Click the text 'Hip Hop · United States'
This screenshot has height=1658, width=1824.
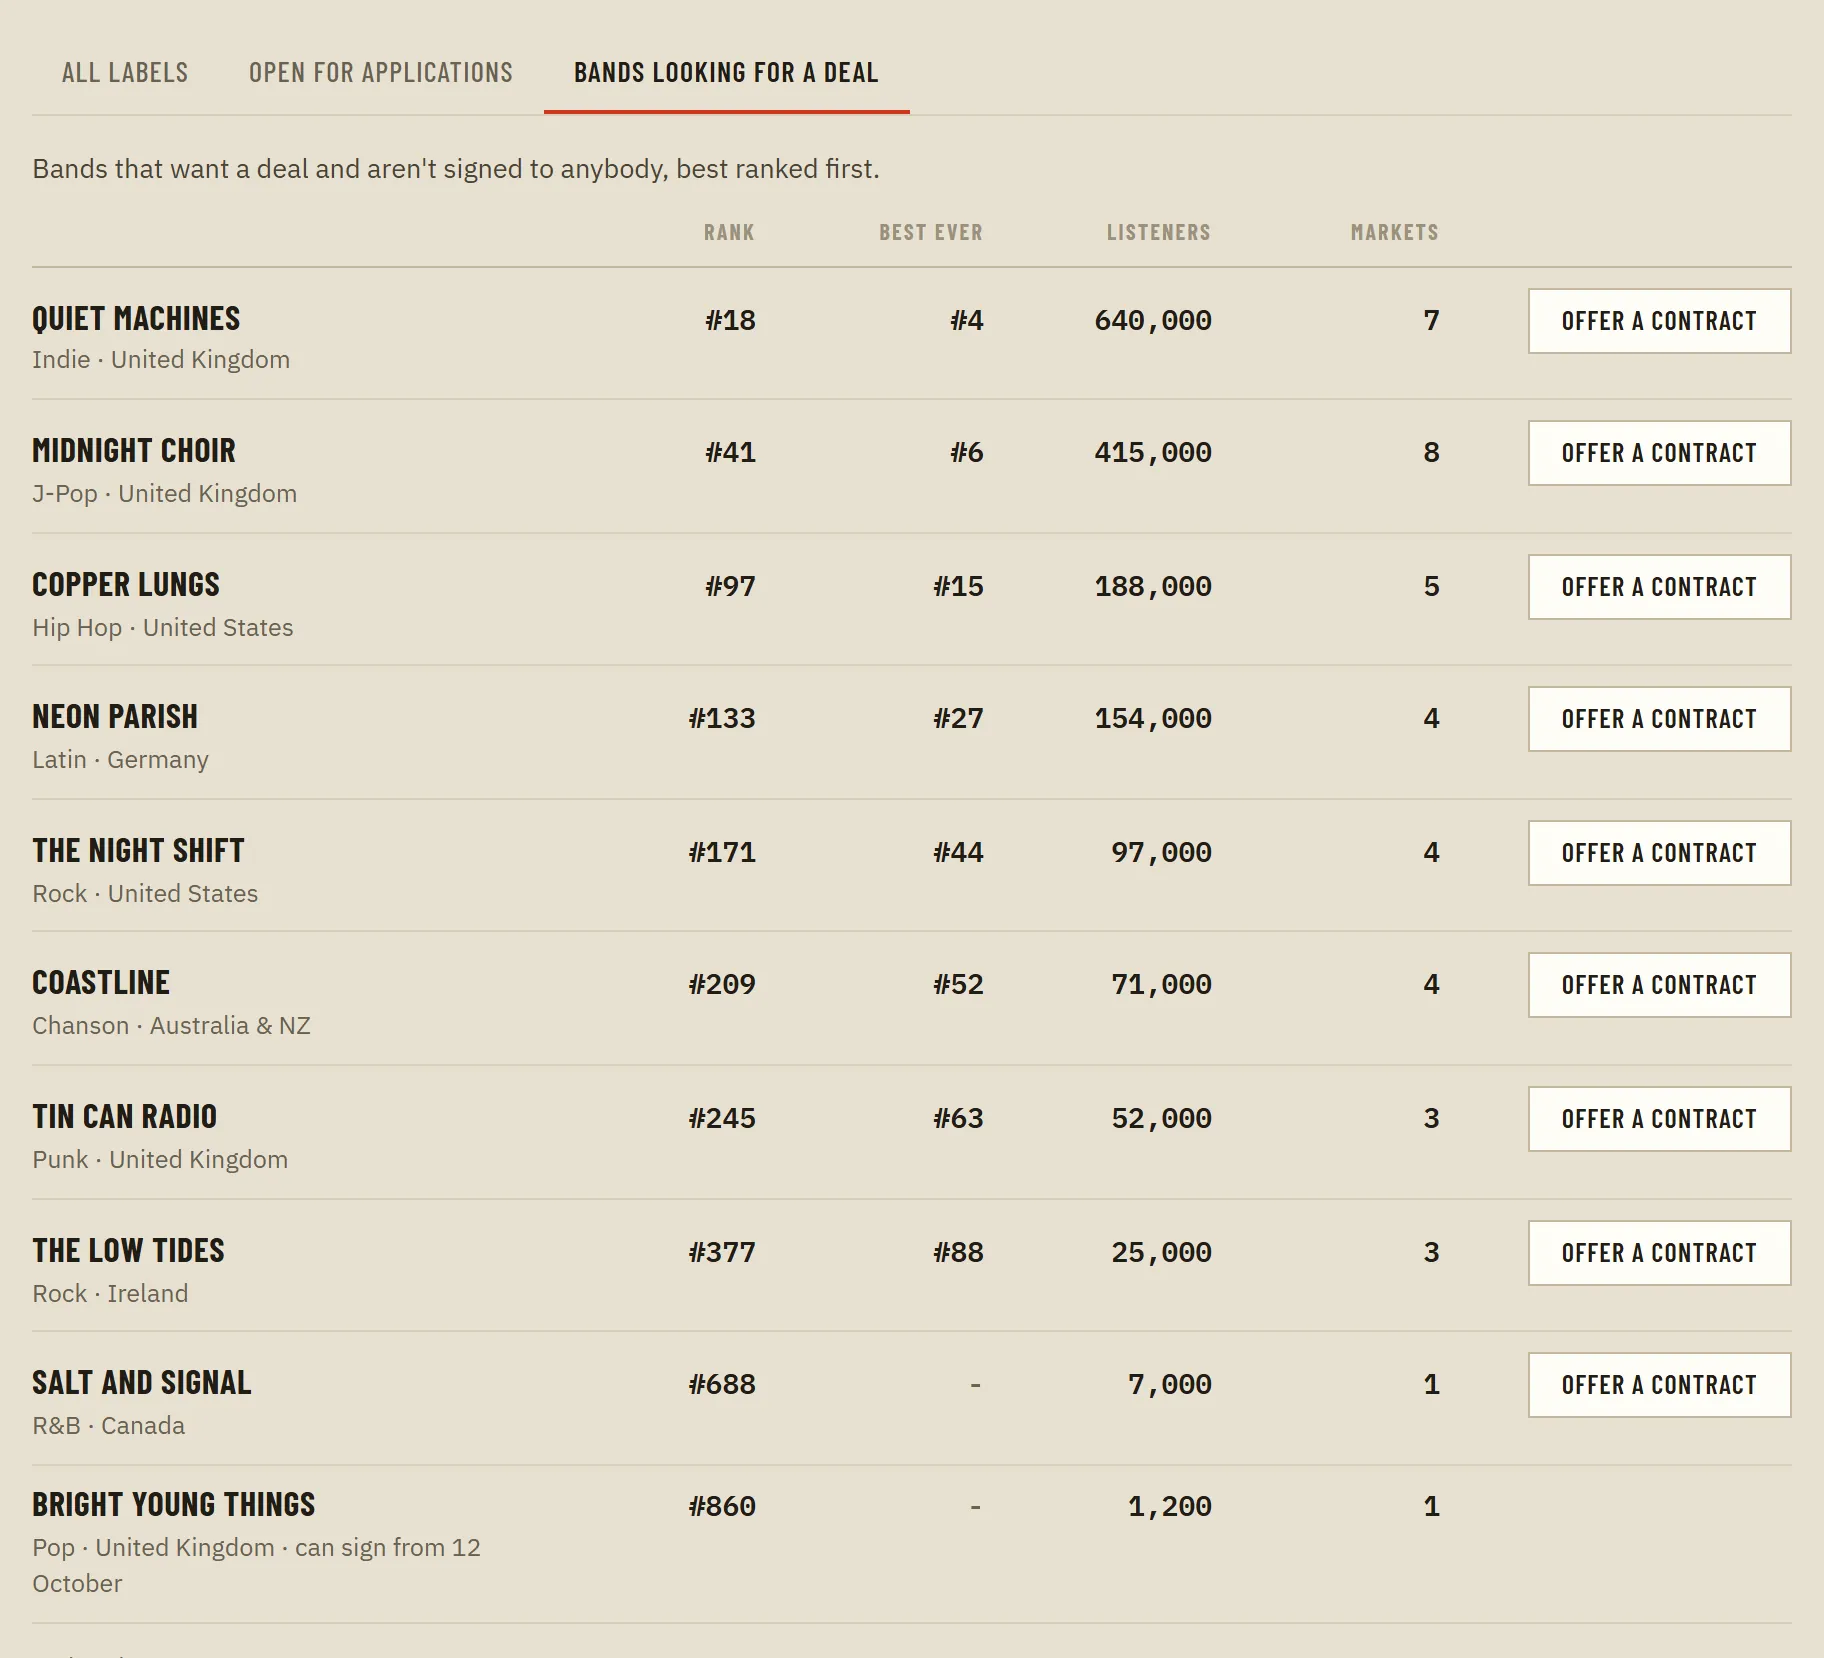pos(163,628)
